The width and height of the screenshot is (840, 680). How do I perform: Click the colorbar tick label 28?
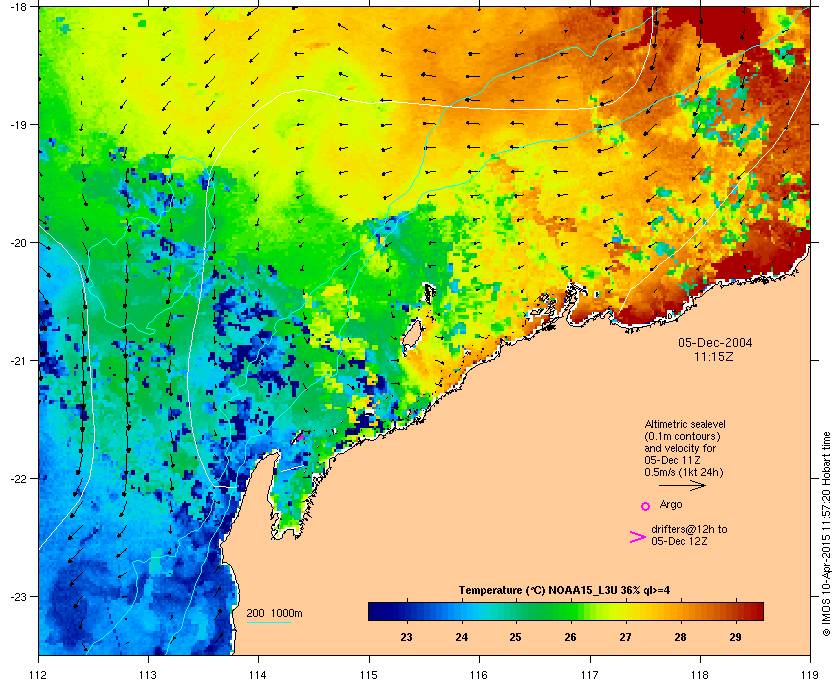[x=680, y=637]
